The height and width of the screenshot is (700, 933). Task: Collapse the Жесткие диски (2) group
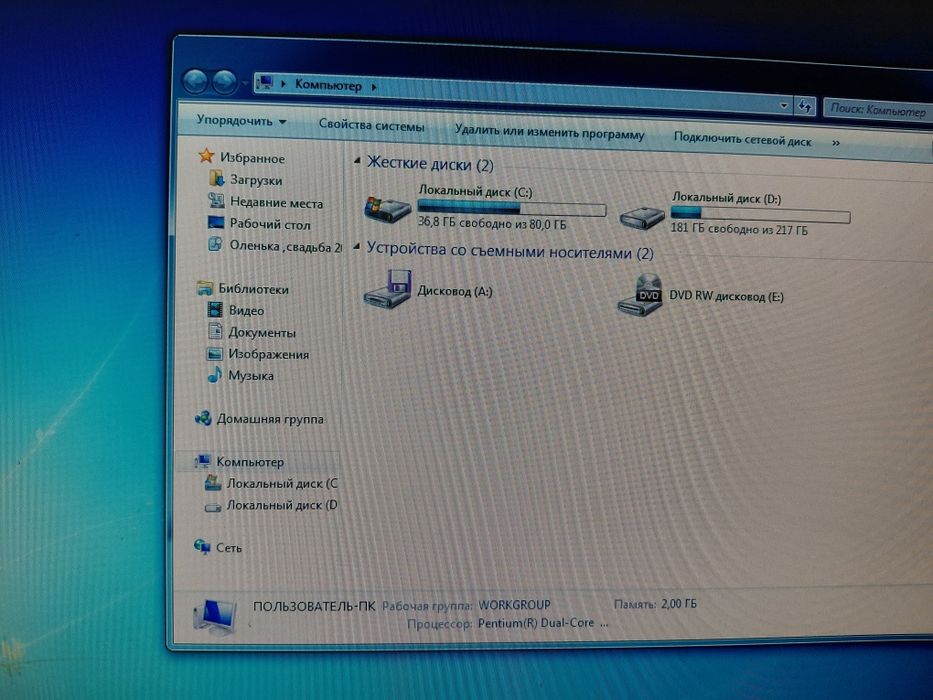[x=357, y=160]
